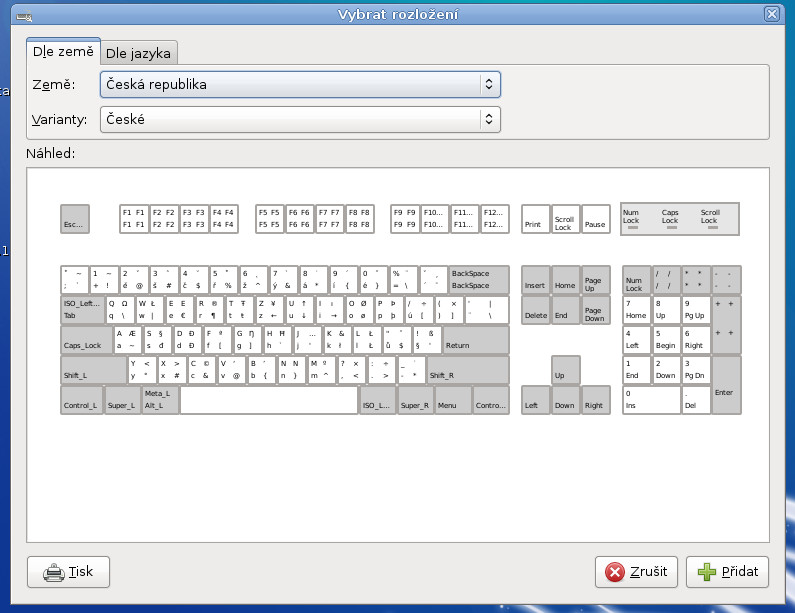Click the Tisk print button
This screenshot has width=795, height=613.
pyautogui.click(x=68, y=572)
